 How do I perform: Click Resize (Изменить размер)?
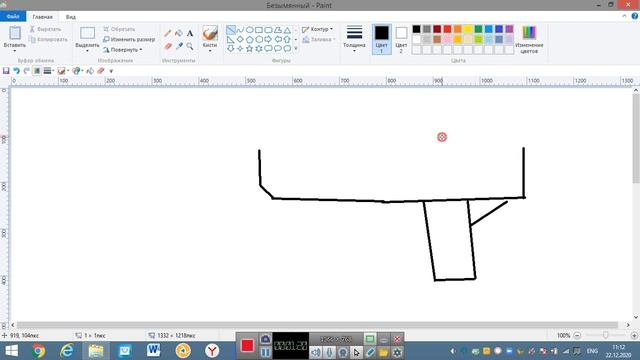pos(129,40)
